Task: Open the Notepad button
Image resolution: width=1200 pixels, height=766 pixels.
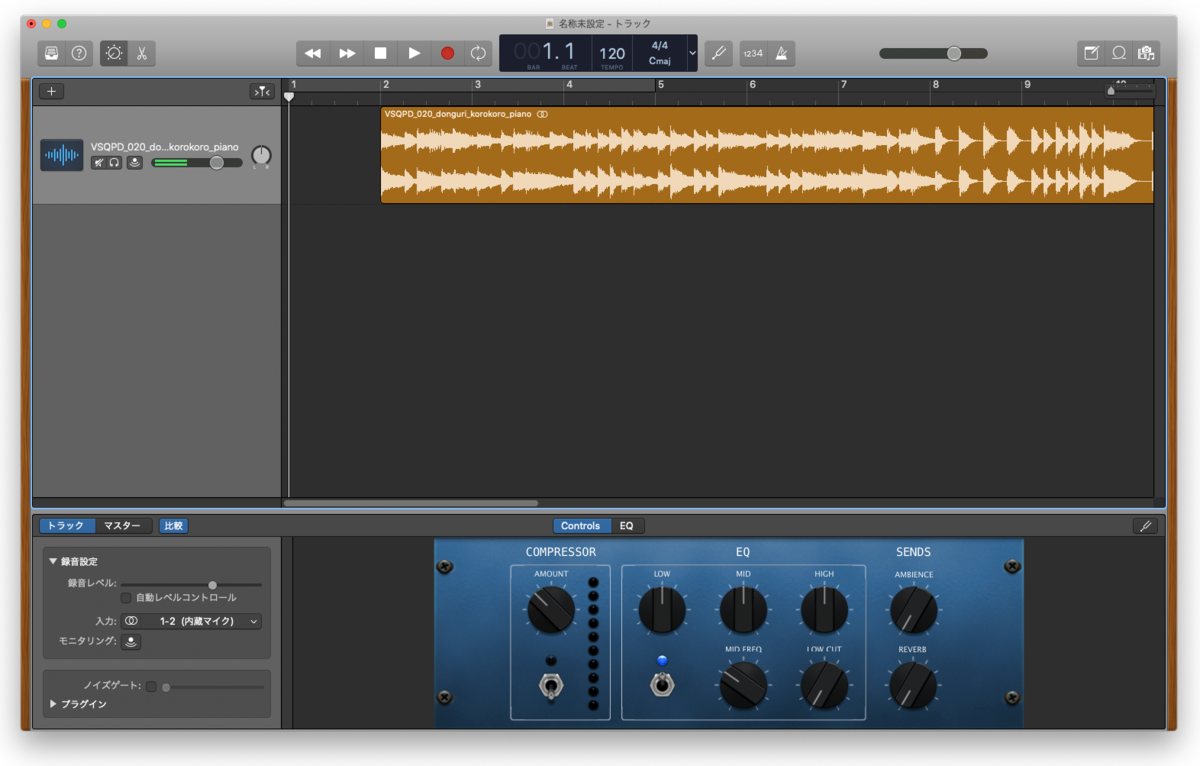Action: coord(1092,53)
